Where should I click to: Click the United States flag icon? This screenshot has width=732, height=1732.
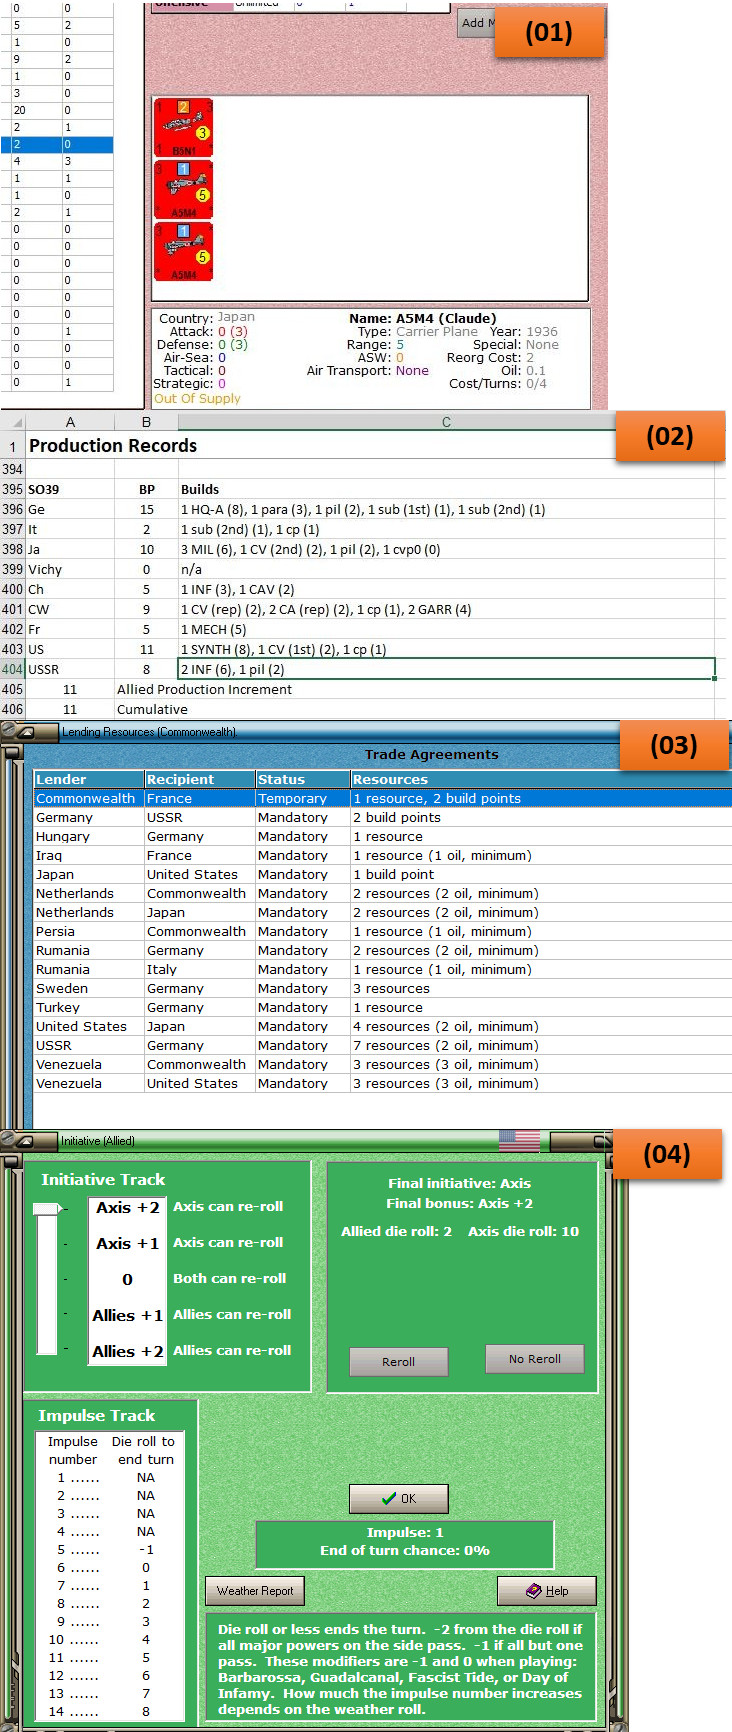point(519,1140)
